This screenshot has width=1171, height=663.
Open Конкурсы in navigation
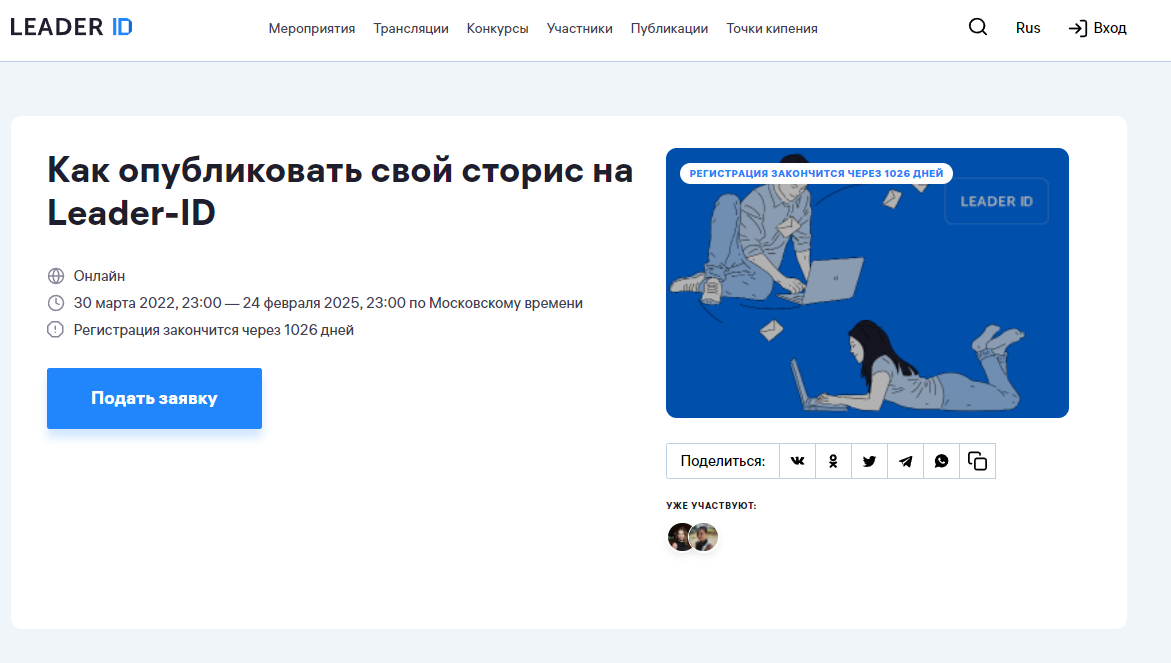pos(497,29)
